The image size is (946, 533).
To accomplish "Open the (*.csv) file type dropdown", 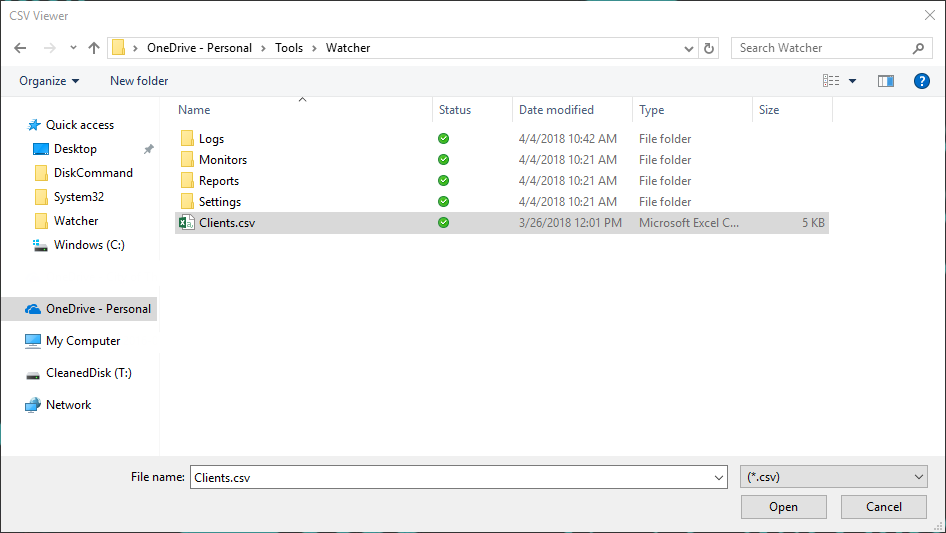I will tap(834, 477).
